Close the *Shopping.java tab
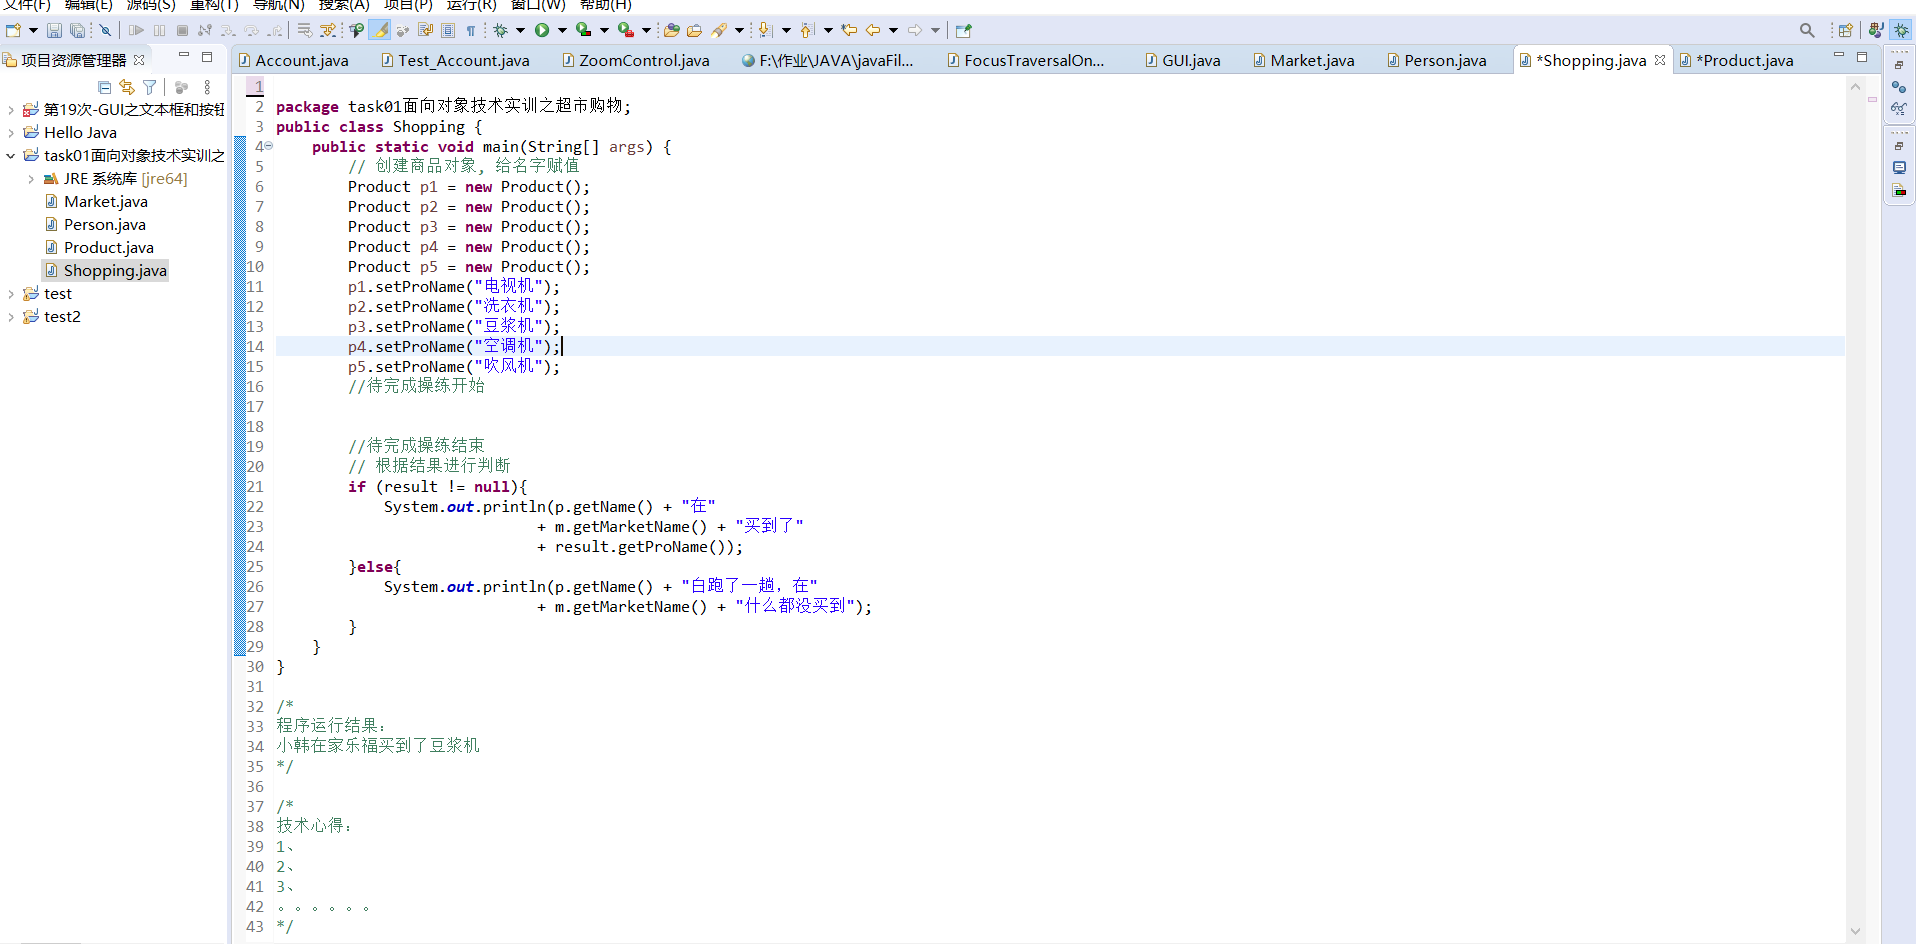The image size is (1916, 944). click(1660, 60)
